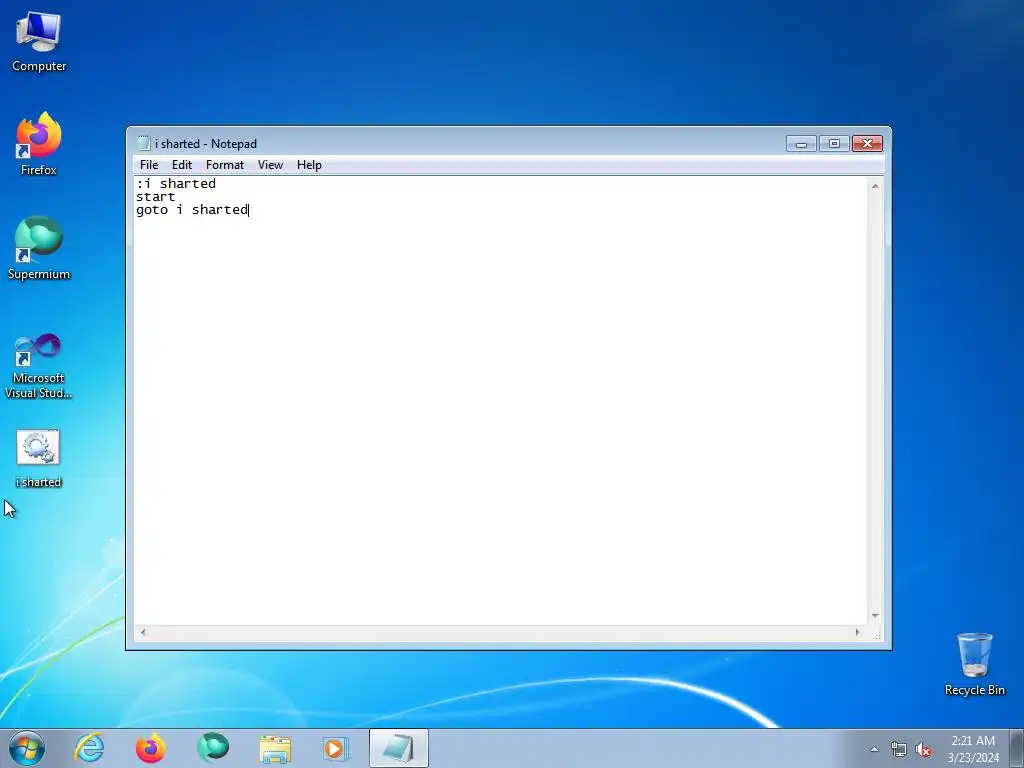Open Windows Media Player from the taskbar
This screenshot has height=768, width=1024.
point(336,748)
